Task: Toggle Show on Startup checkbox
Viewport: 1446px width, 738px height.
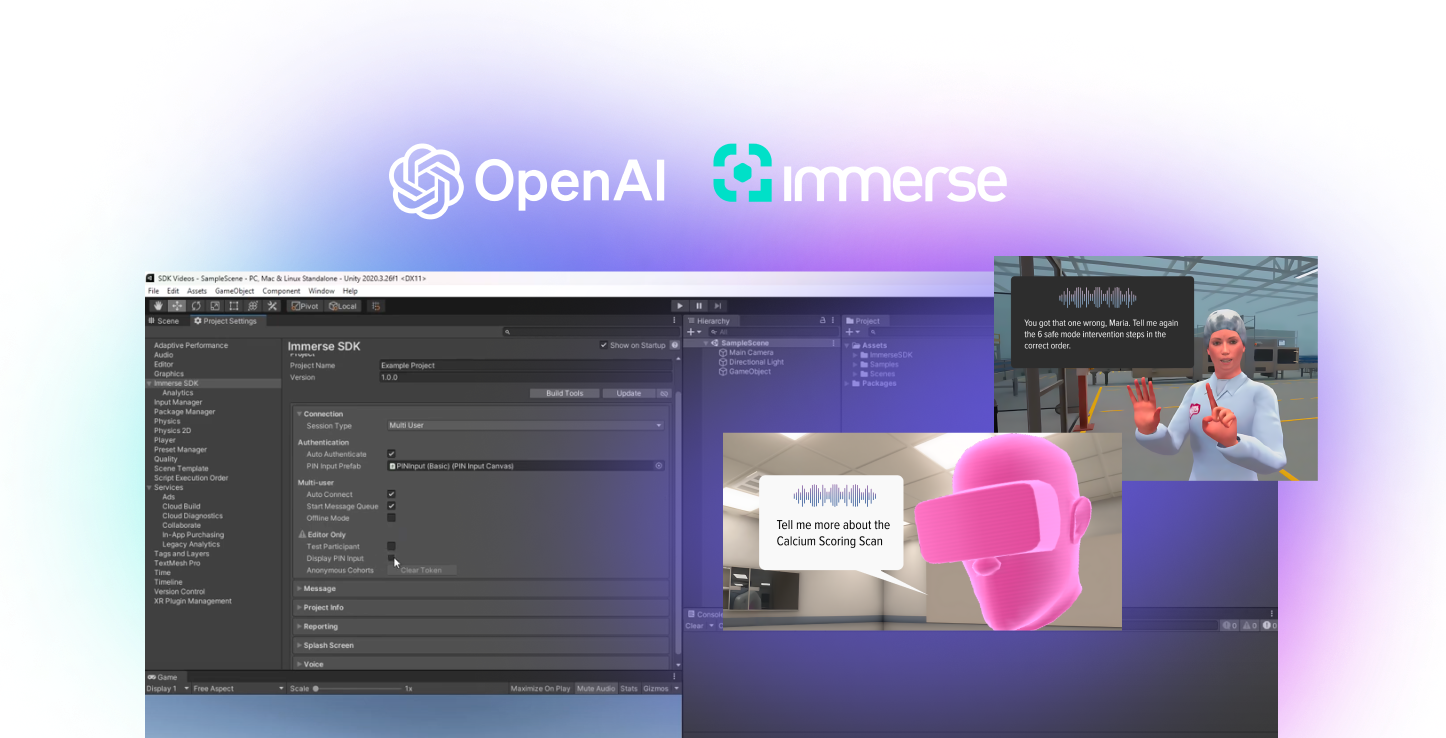Action: (604, 345)
